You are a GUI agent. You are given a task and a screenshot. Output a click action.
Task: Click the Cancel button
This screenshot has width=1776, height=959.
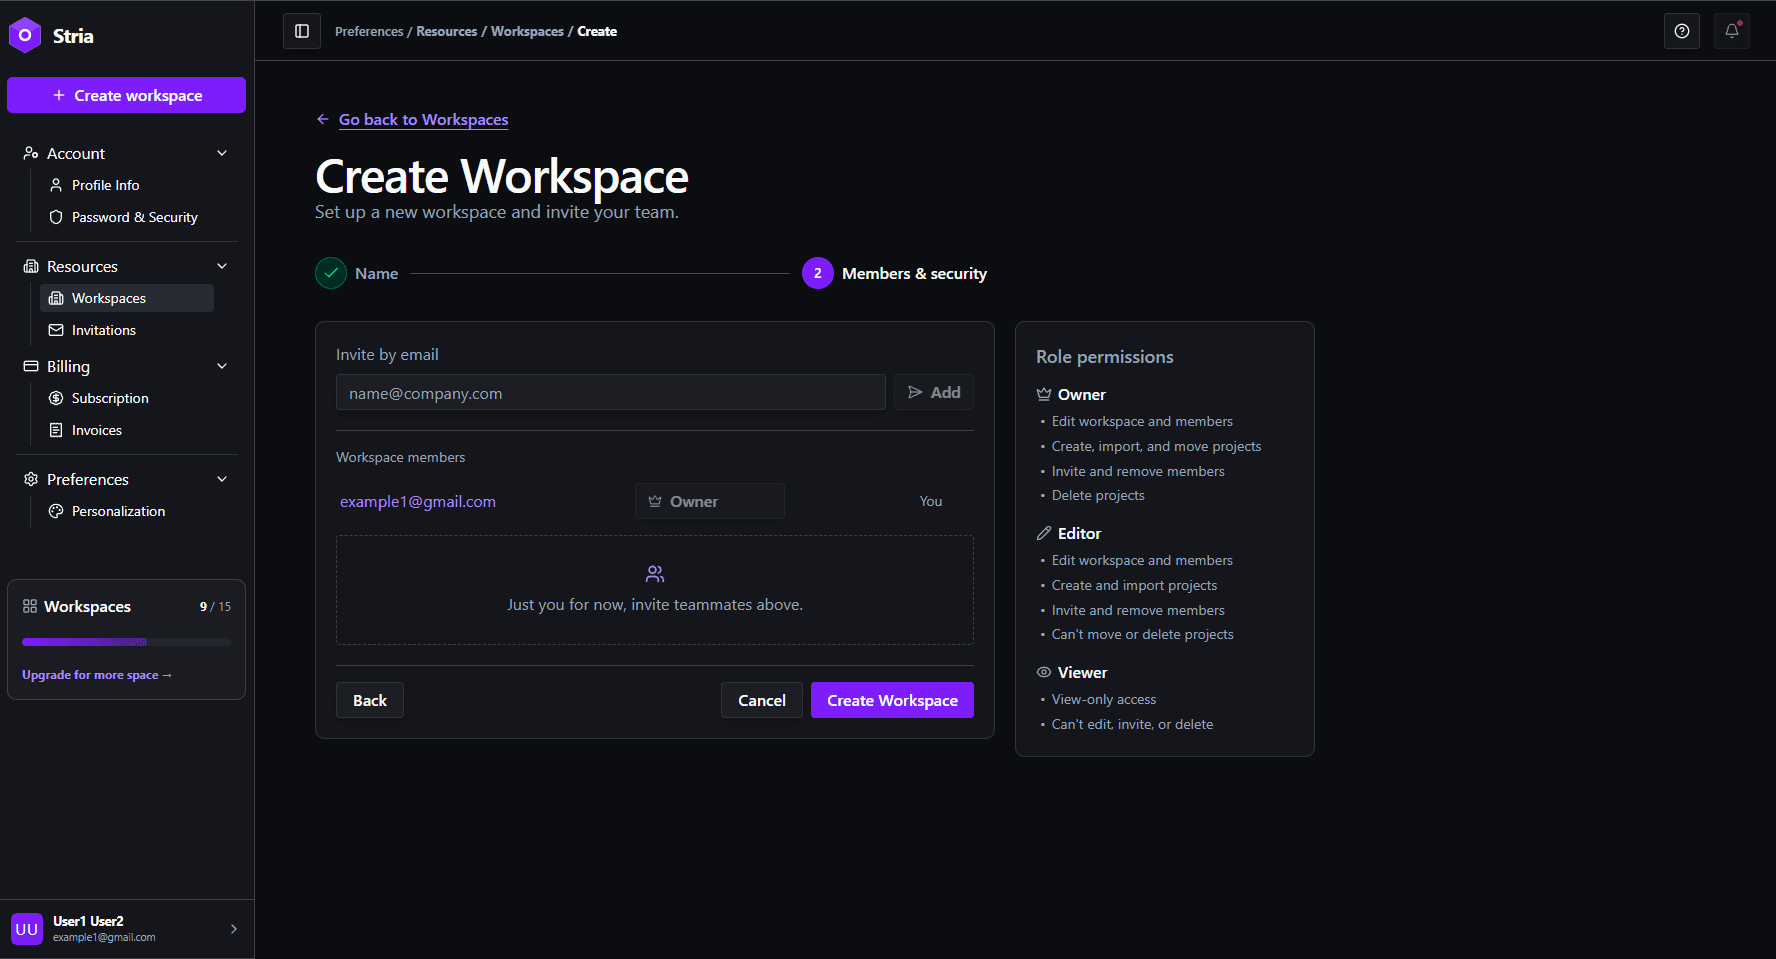pyautogui.click(x=762, y=700)
